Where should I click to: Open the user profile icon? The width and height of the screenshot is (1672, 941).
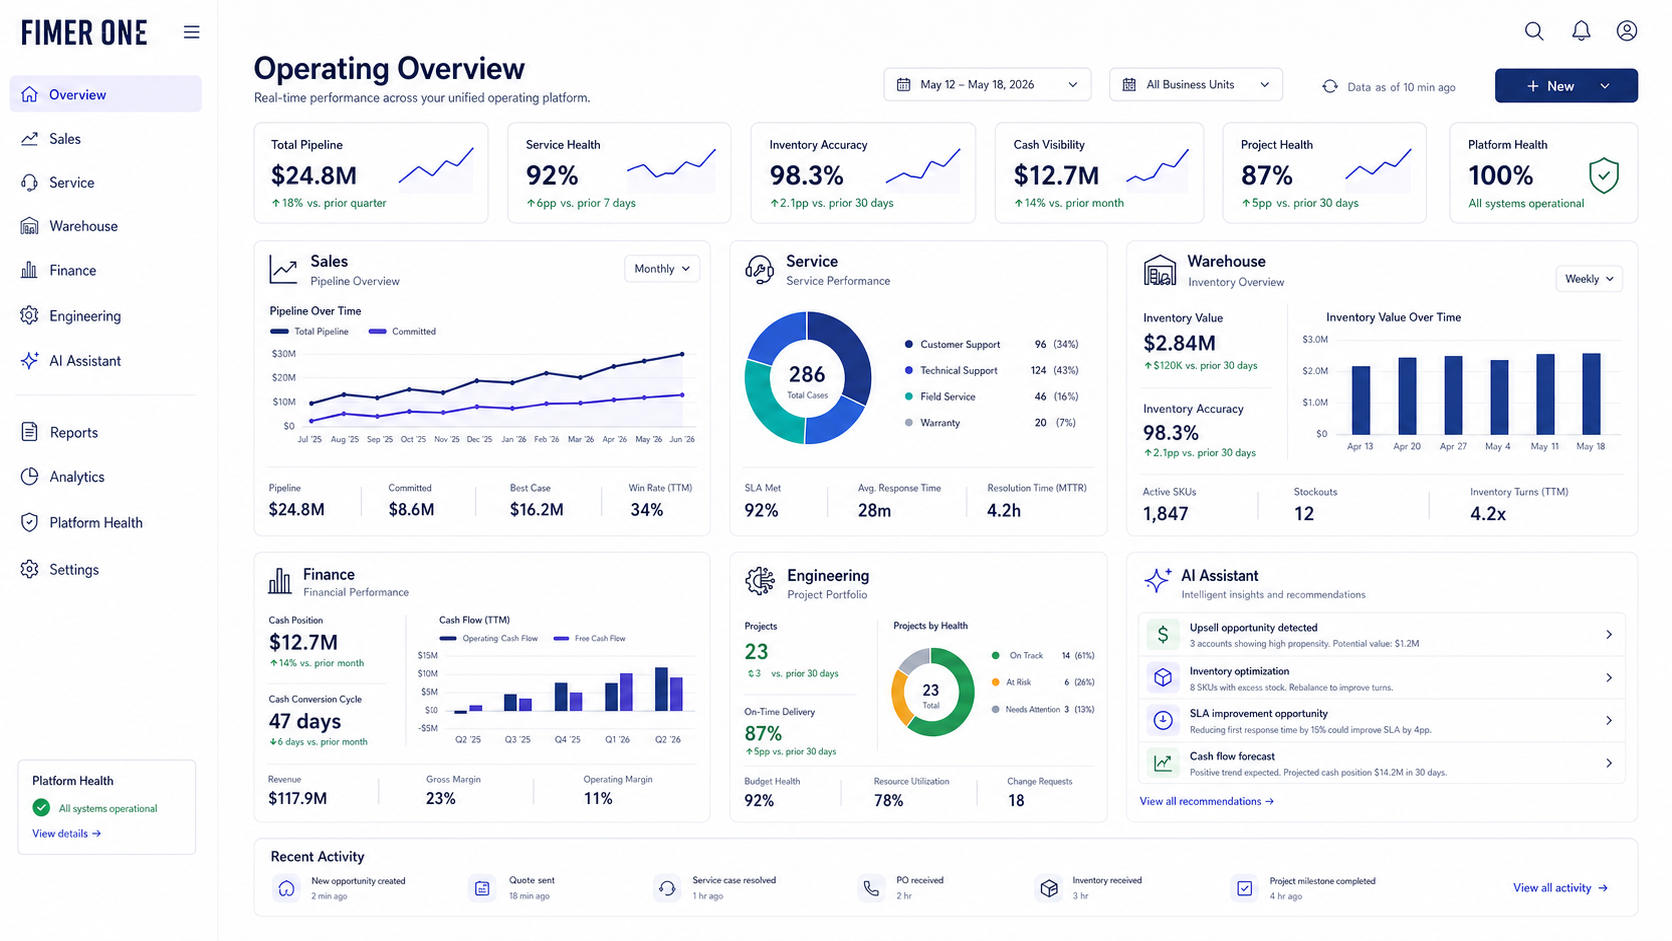(x=1627, y=31)
